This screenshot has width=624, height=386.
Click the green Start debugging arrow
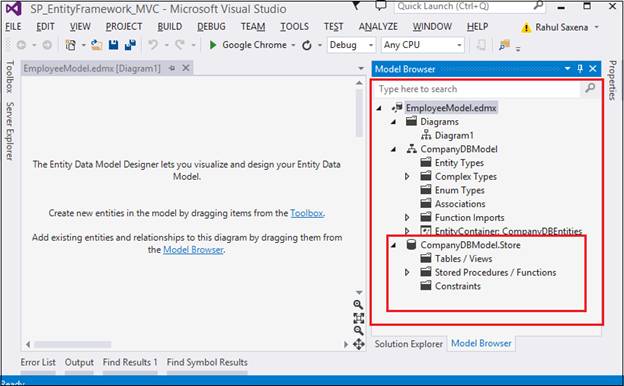pyautogui.click(x=213, y=45)
